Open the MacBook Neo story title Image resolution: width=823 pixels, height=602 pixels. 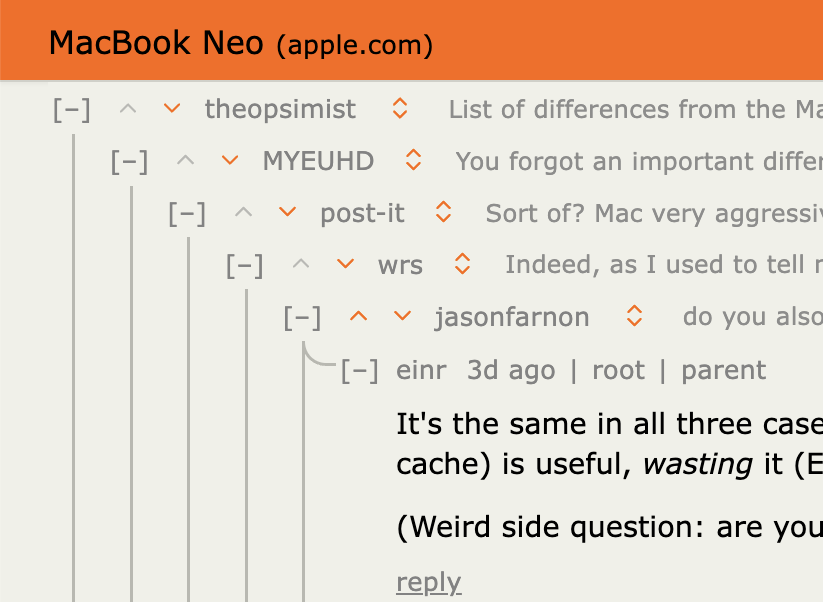point(155,42)
